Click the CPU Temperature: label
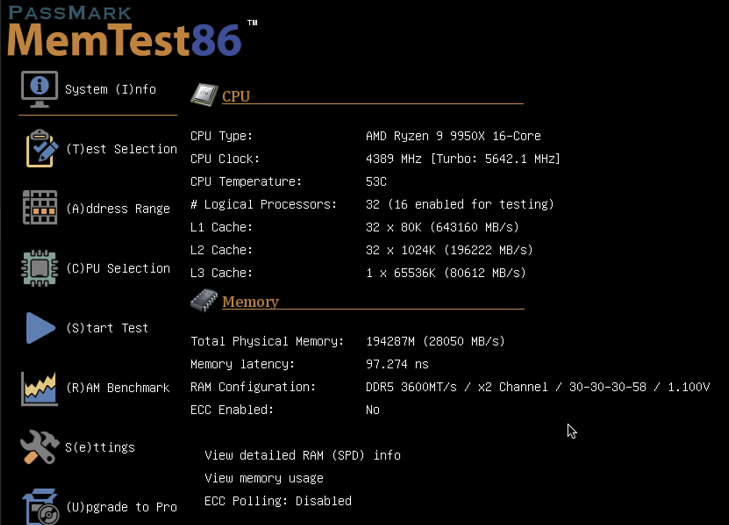 (x=246, y=181)
